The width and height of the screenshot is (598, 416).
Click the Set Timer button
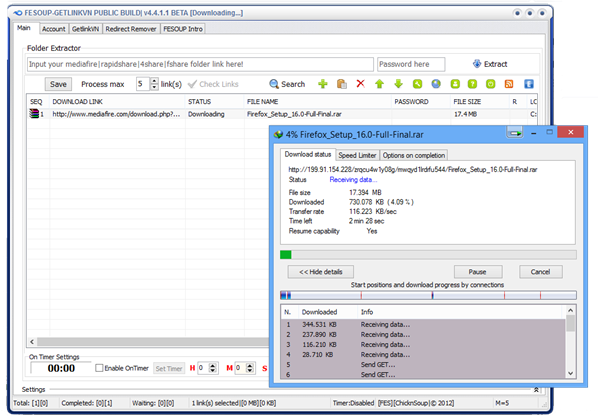tap(169, 368)
